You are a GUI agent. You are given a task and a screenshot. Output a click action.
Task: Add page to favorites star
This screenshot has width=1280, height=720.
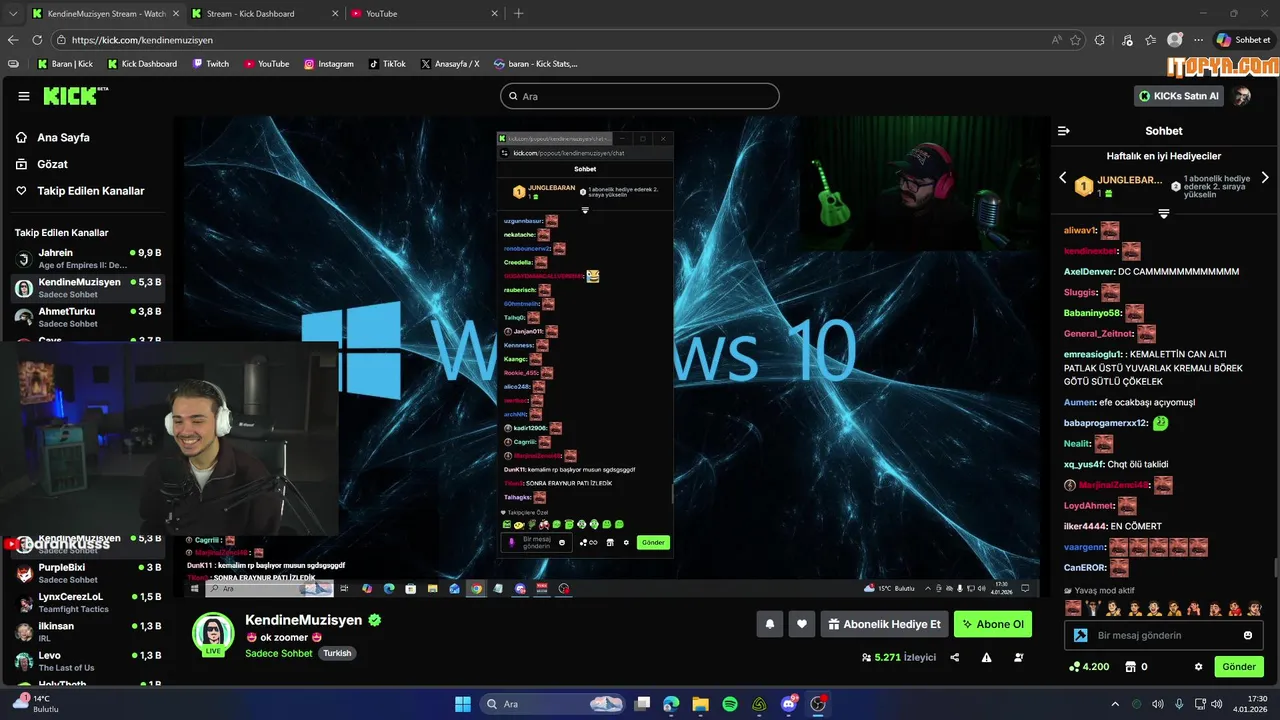tap(1076, 40)
